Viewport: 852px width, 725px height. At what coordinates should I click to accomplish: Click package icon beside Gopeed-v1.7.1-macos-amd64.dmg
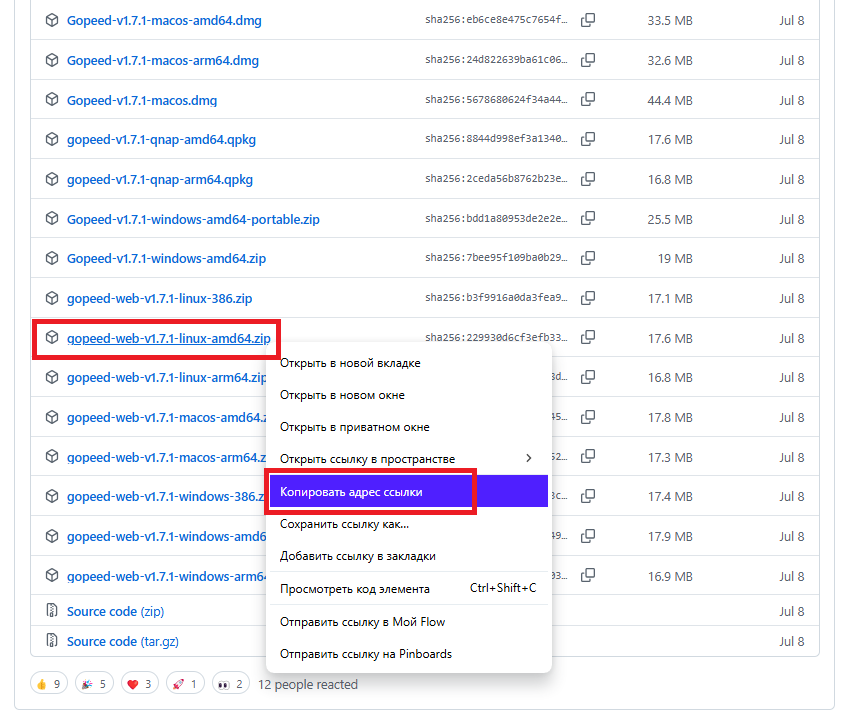pos(52,20)
